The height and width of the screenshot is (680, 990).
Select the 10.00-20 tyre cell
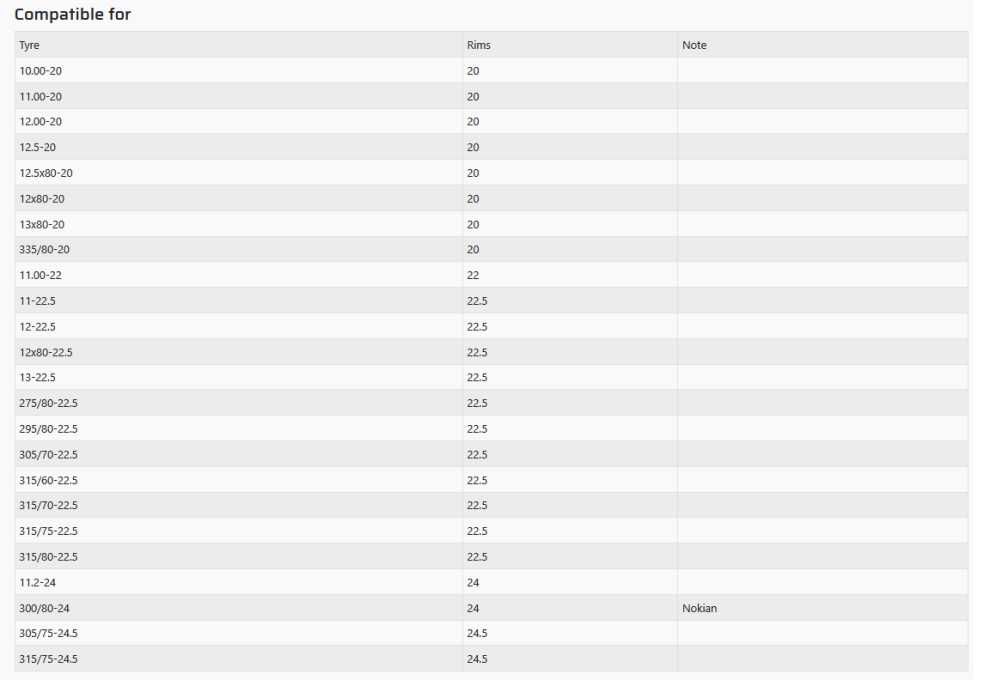[x=40, y=71]
